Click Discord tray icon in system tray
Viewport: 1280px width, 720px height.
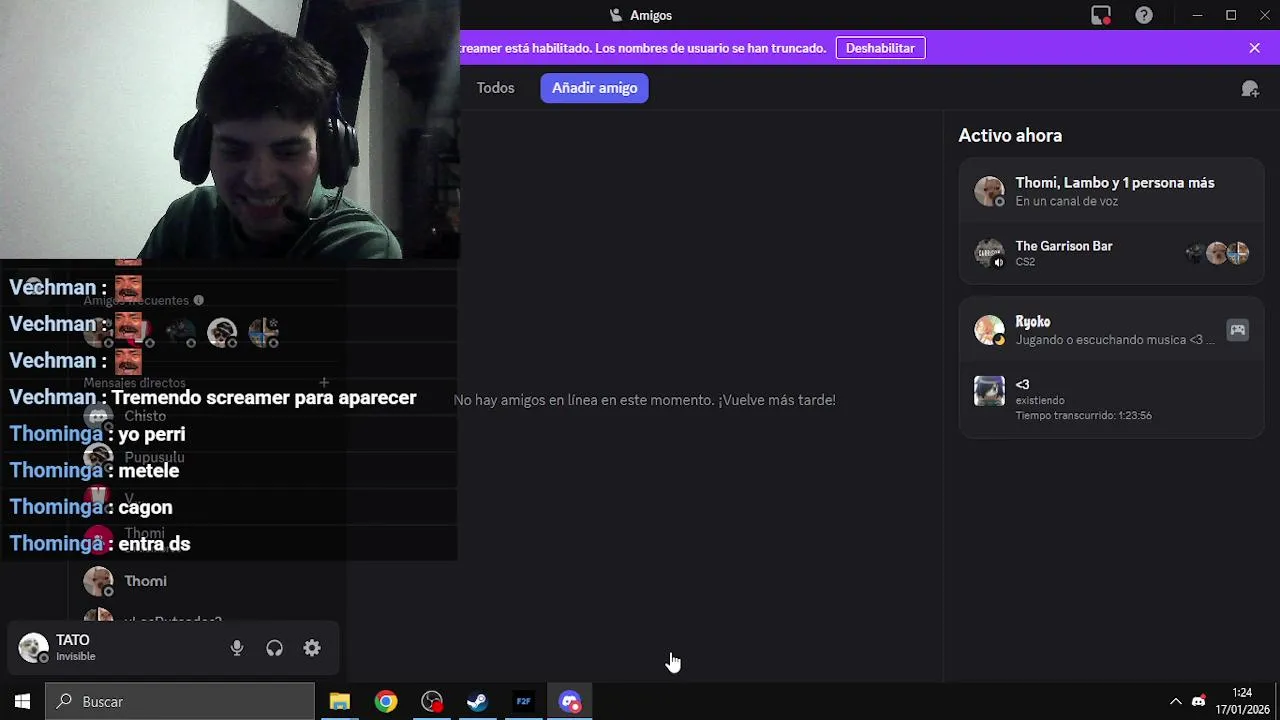1198,702
